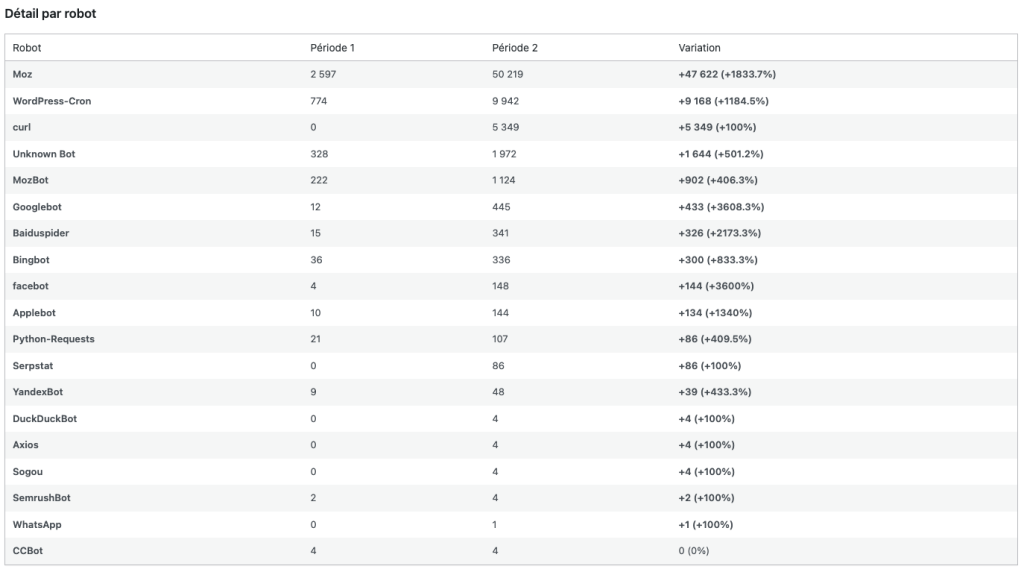This screenshot has height=569, width=1024.
Task: Click Bingbot Période 1 value 36
Action: [x=316, y=260]
